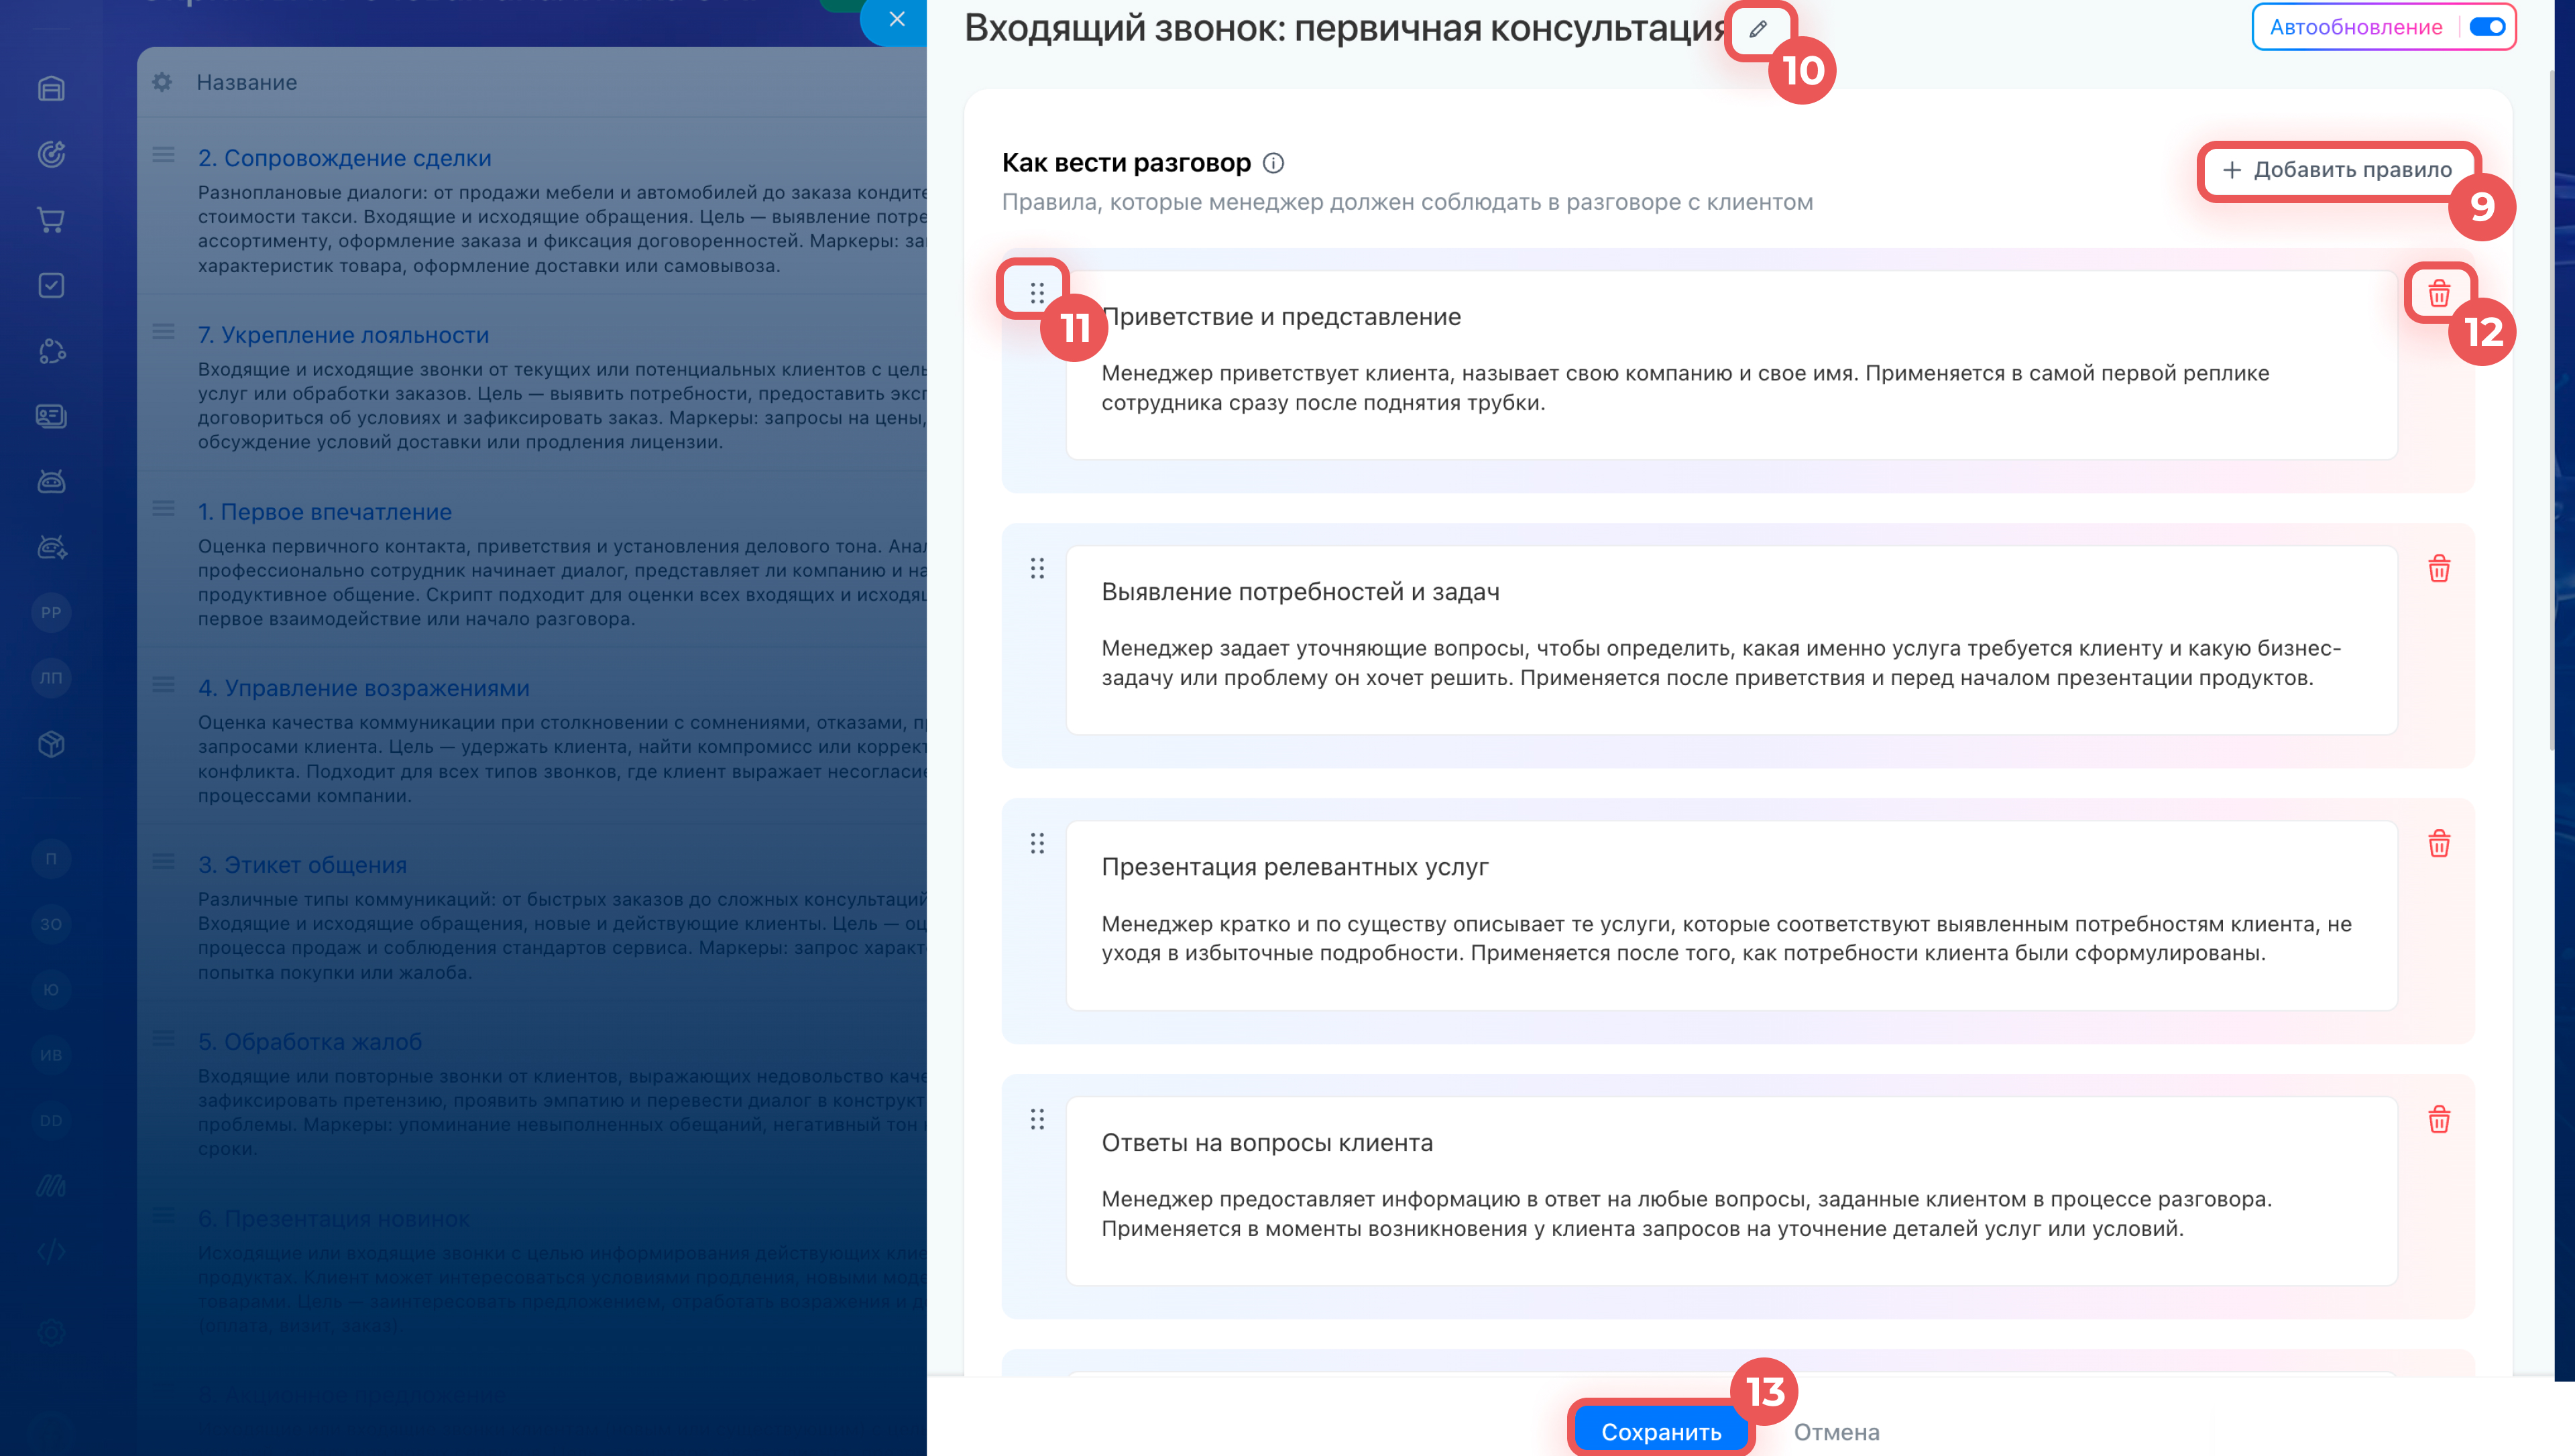Click drag handle of "Выявление потребностей и задач"
2575x1456 pixels.
[x=1037, y=568]
